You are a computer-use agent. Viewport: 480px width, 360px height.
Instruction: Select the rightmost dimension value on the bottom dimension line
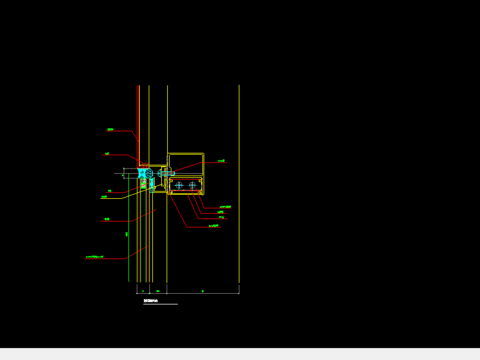coord(203,291)
